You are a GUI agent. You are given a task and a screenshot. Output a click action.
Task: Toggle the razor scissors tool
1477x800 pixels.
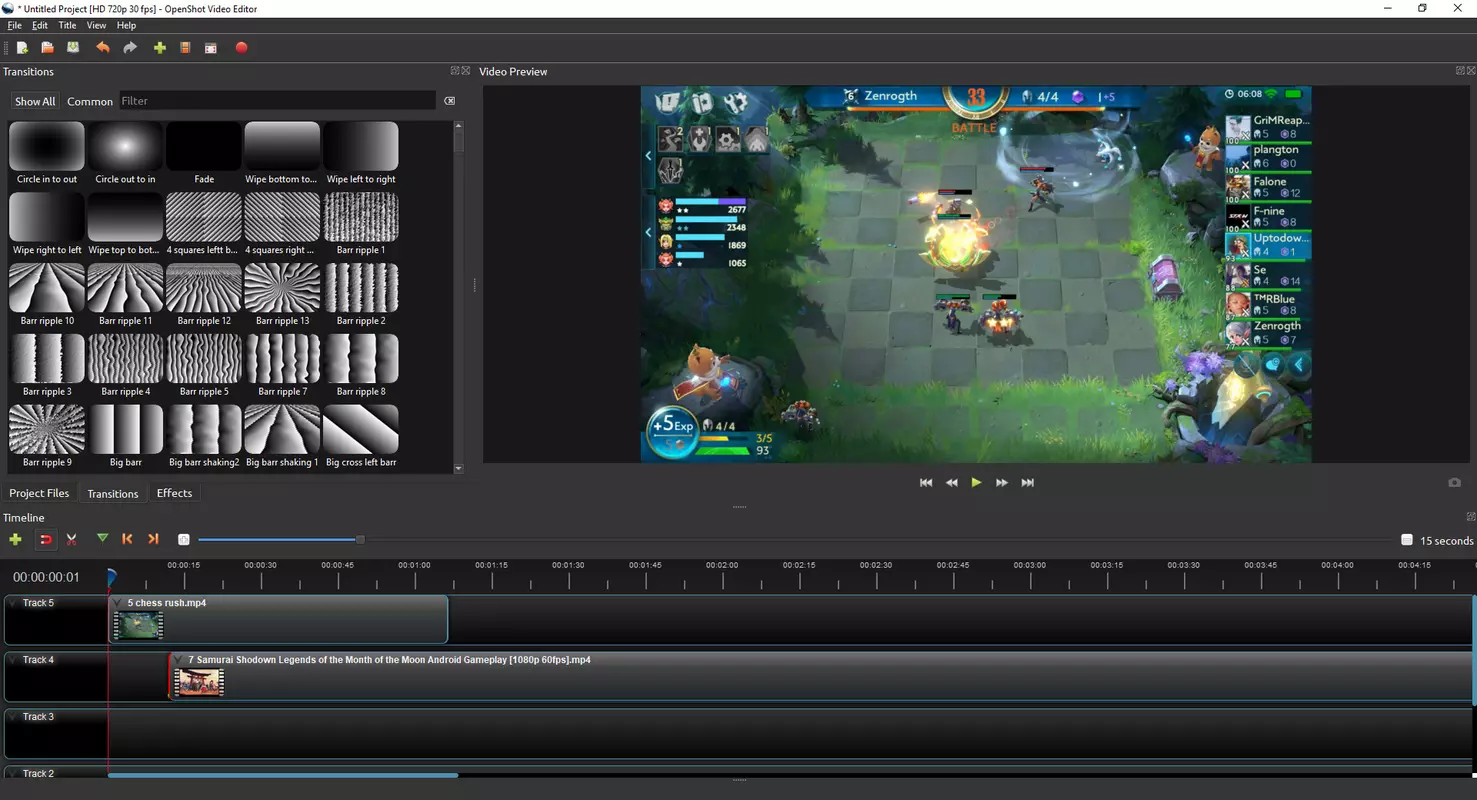[x=72, y=540]
